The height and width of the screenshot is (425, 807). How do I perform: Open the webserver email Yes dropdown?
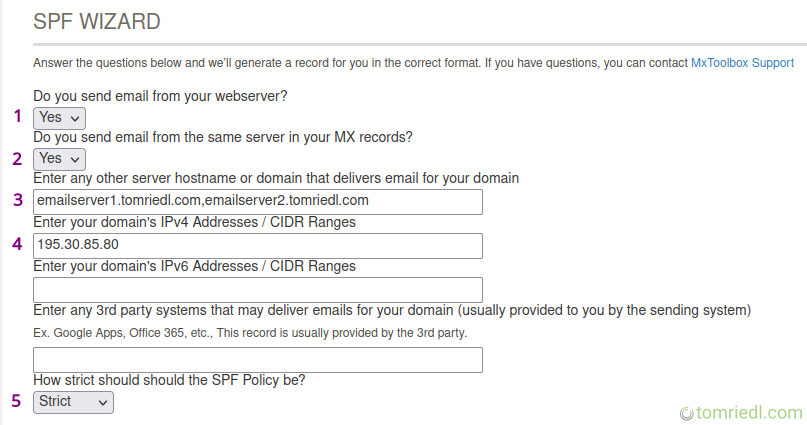59,117
